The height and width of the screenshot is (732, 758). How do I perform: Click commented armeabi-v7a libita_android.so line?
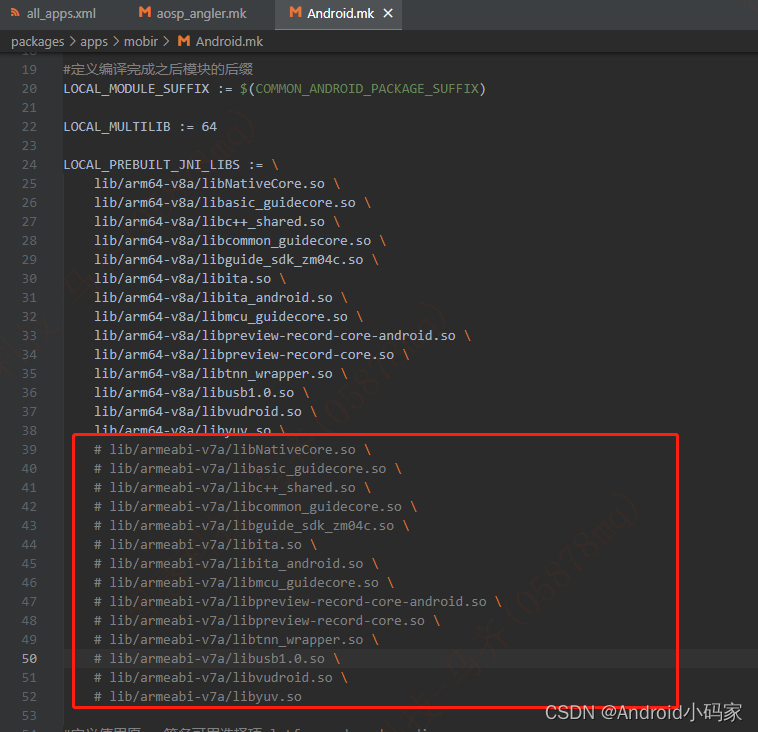pos(236,563)
